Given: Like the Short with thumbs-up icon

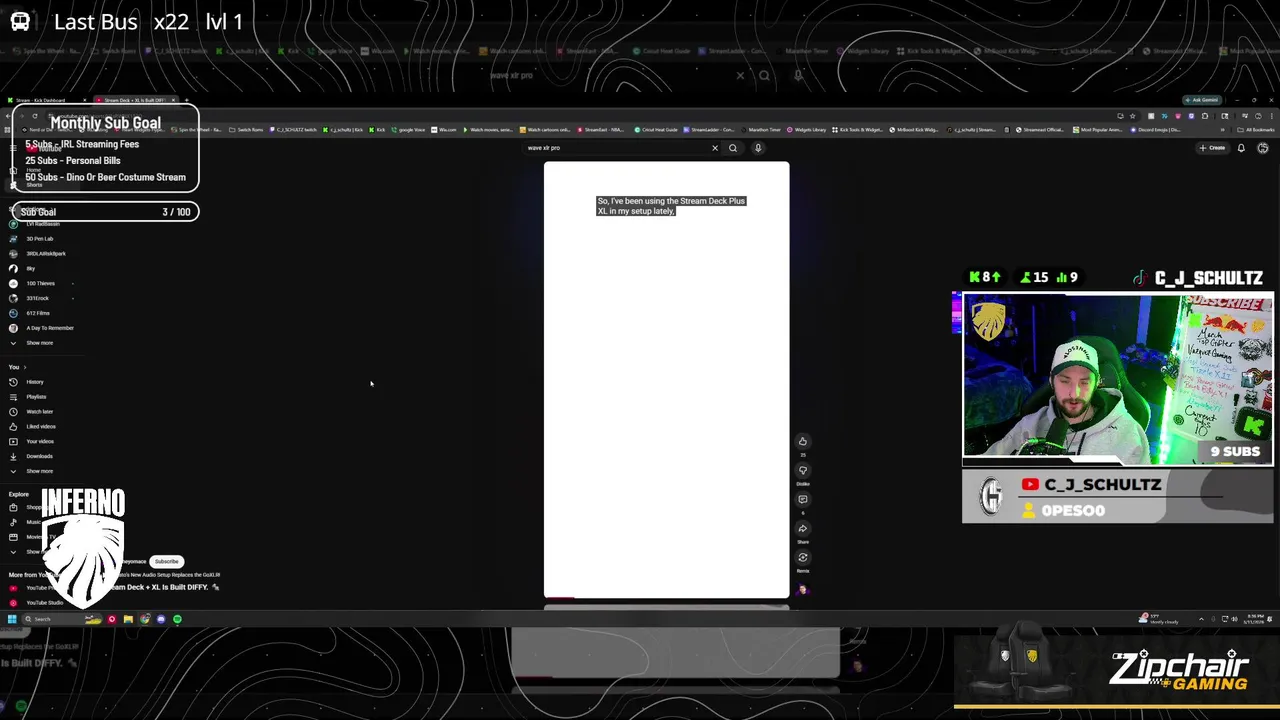Looking at the screenshot, I should click(x=802, y=441).
